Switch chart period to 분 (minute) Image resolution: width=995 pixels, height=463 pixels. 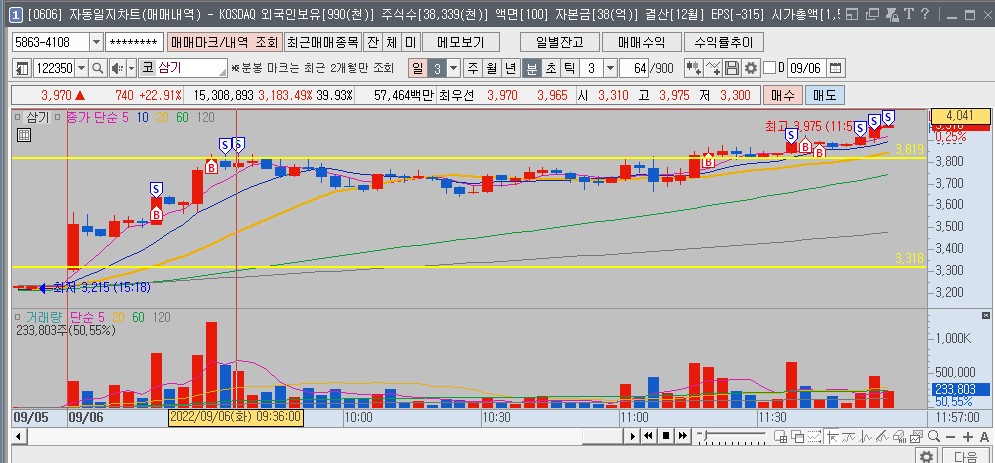pos(532,68)
